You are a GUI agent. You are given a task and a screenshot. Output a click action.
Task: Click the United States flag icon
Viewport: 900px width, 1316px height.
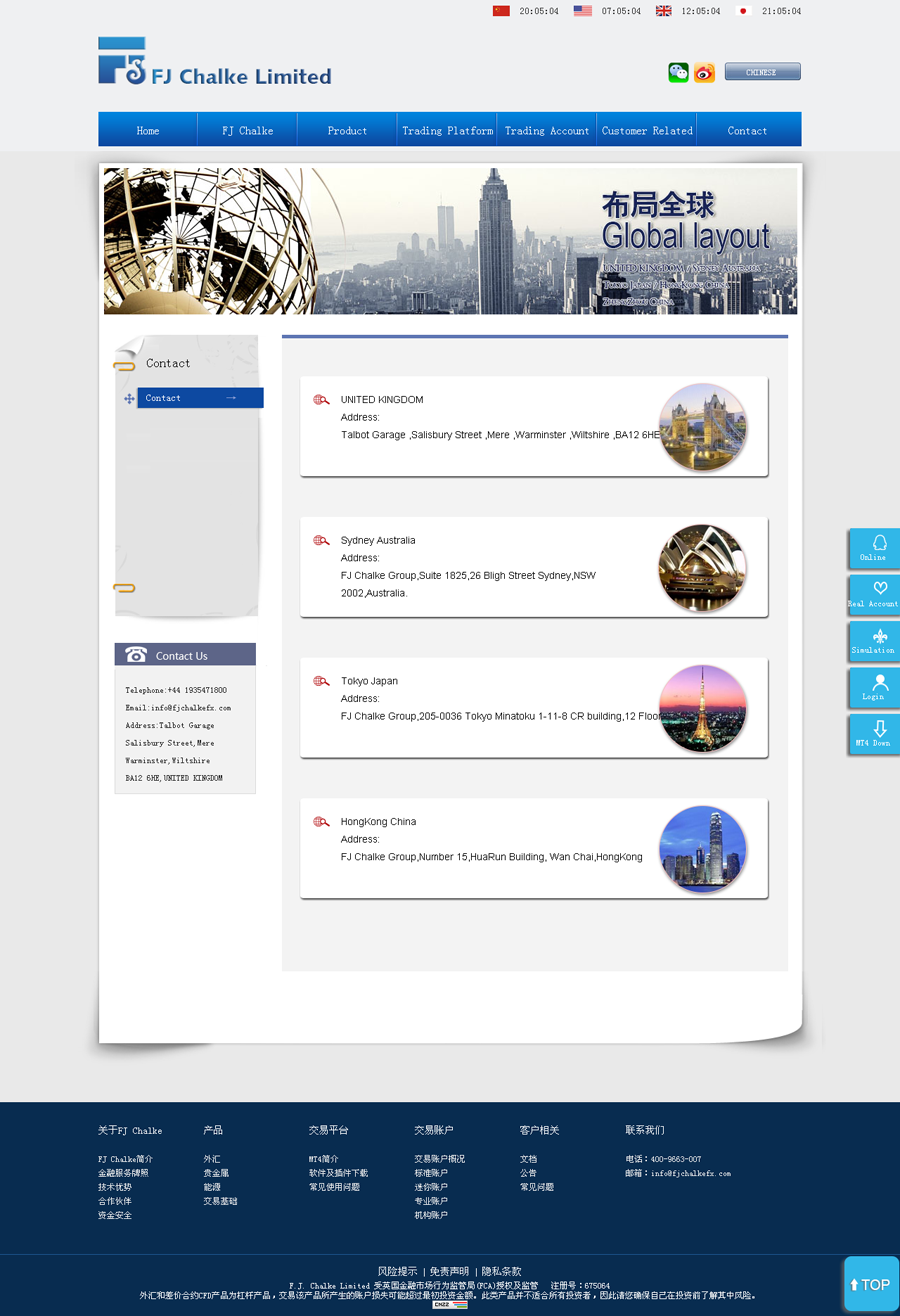[583, 11]
